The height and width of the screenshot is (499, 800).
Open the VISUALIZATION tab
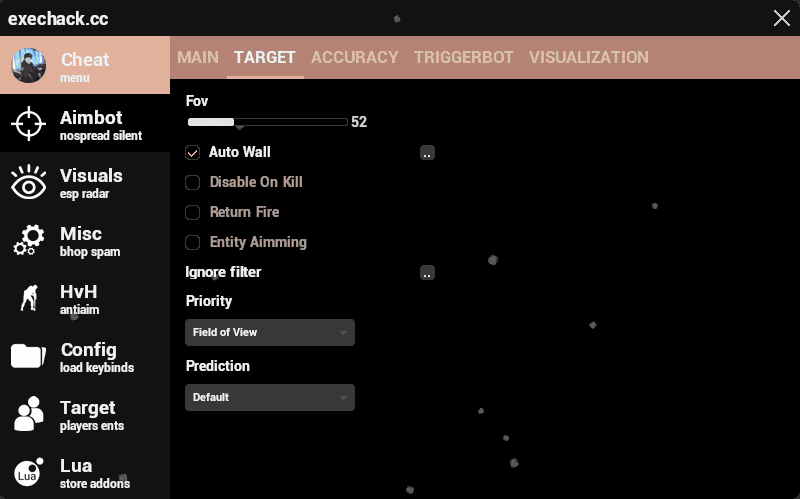588,58
